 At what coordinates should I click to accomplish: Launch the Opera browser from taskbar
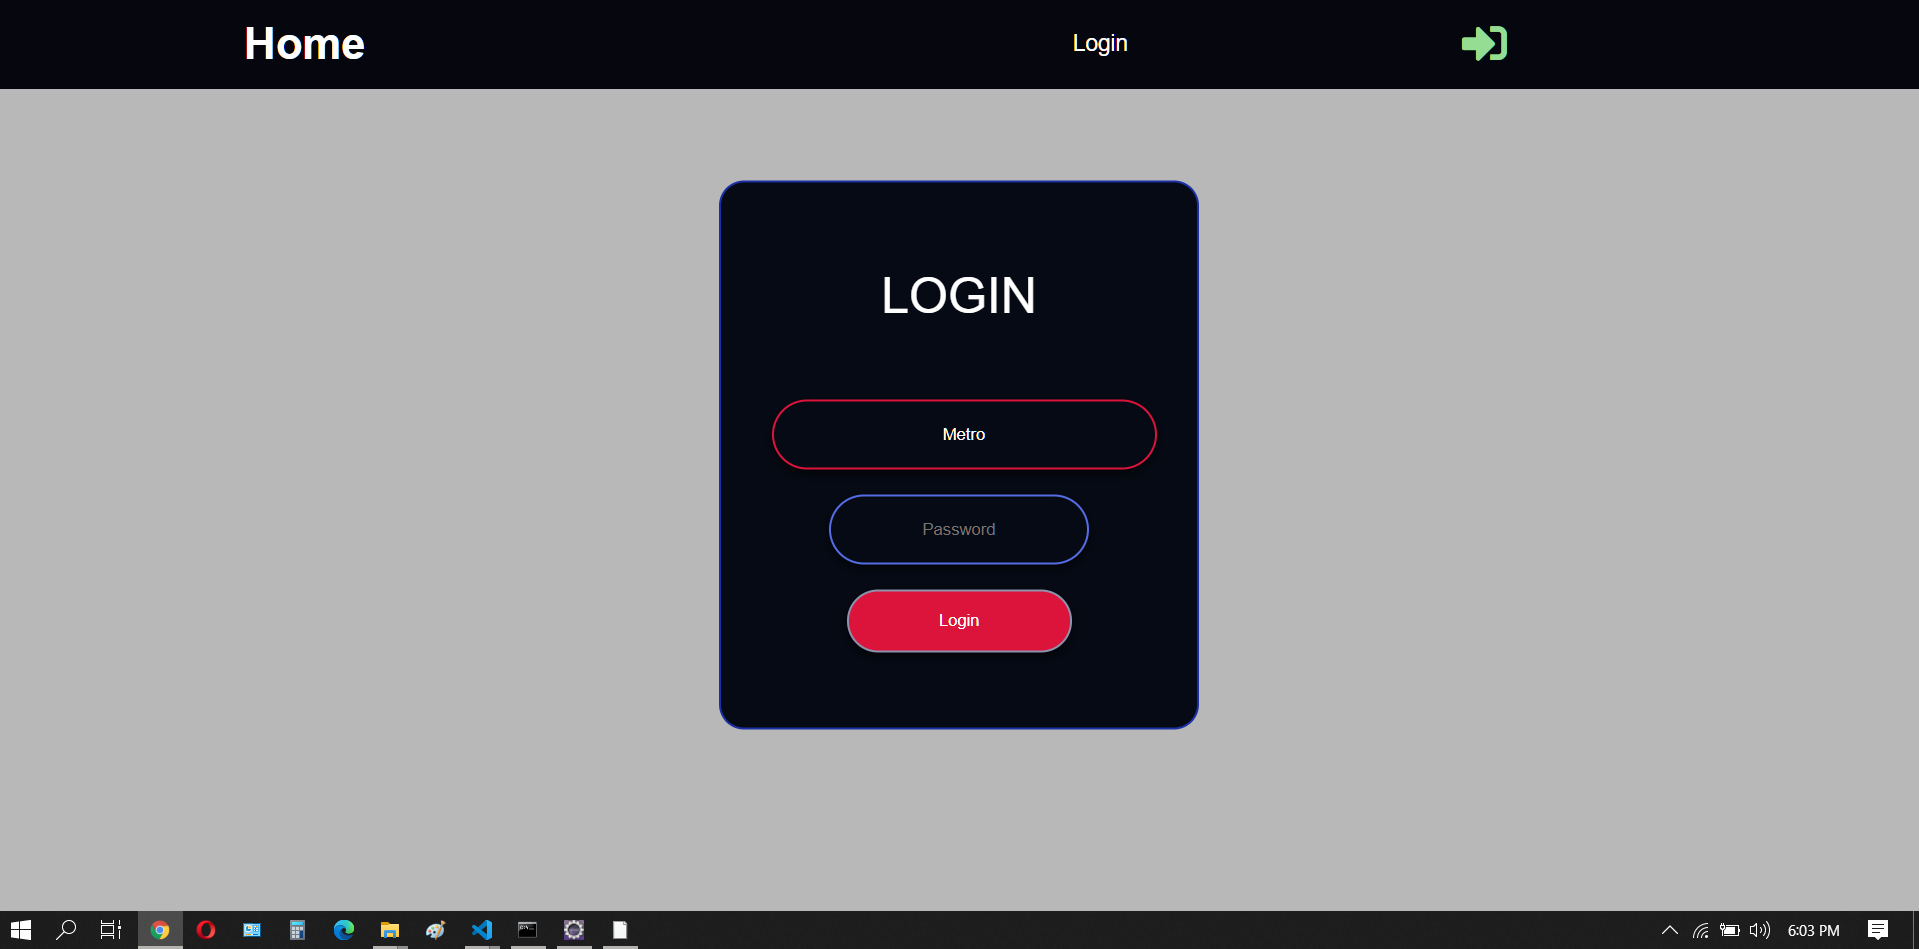click(x=206, y=930)
